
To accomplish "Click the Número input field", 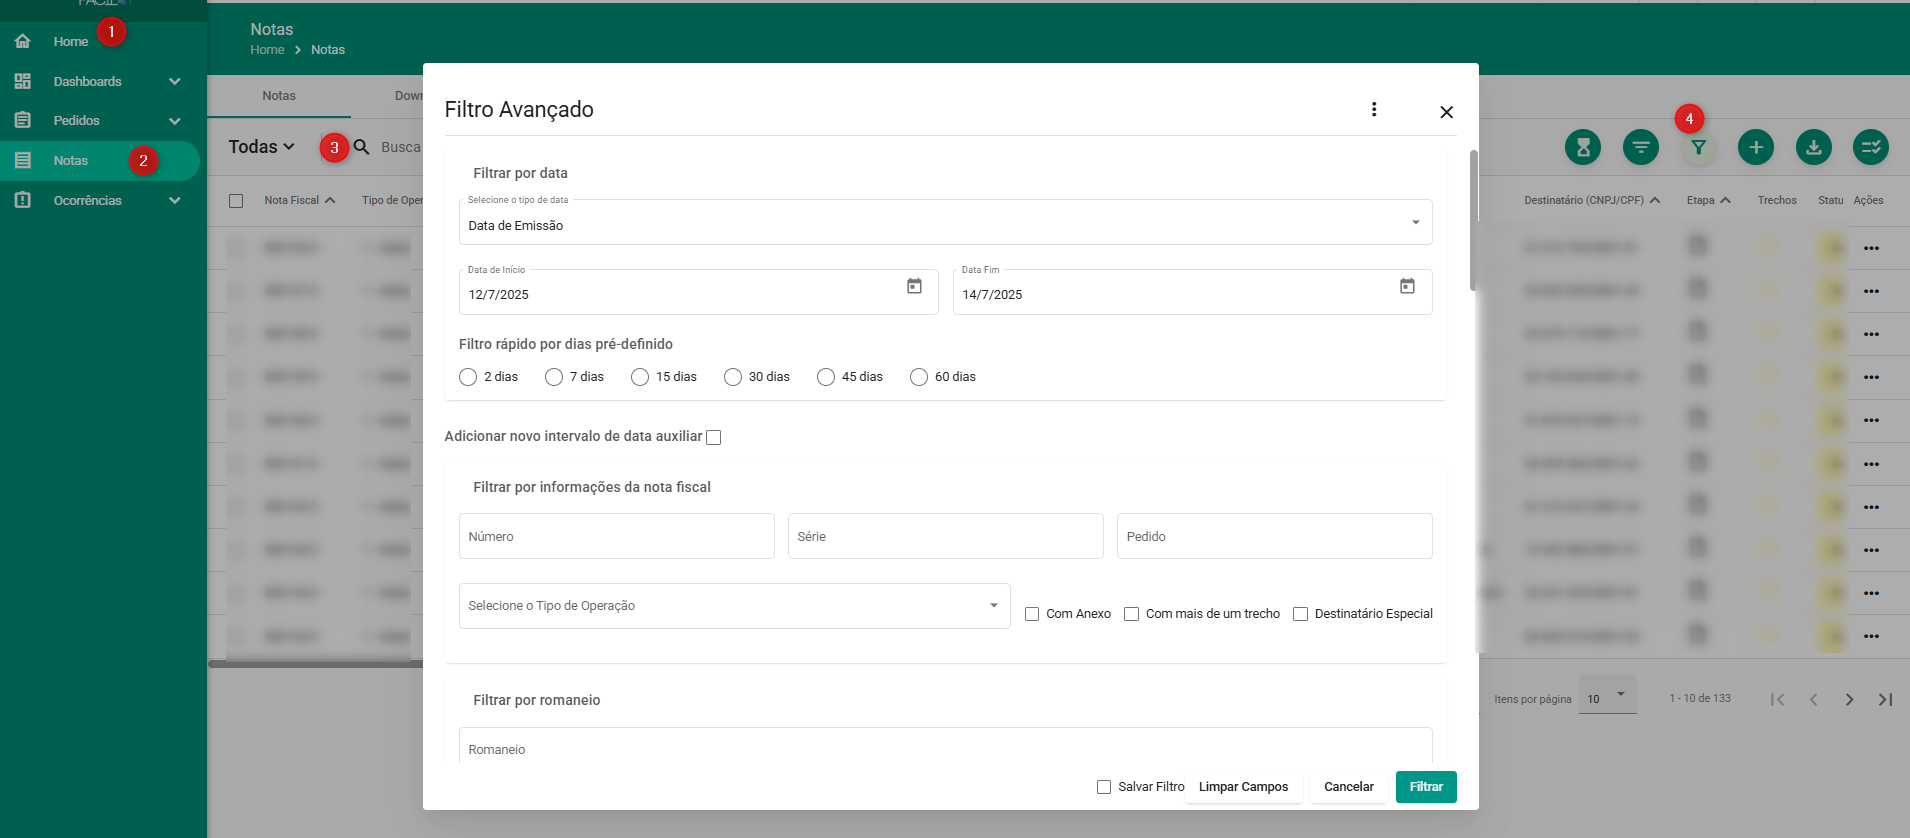I will point(616,536).
